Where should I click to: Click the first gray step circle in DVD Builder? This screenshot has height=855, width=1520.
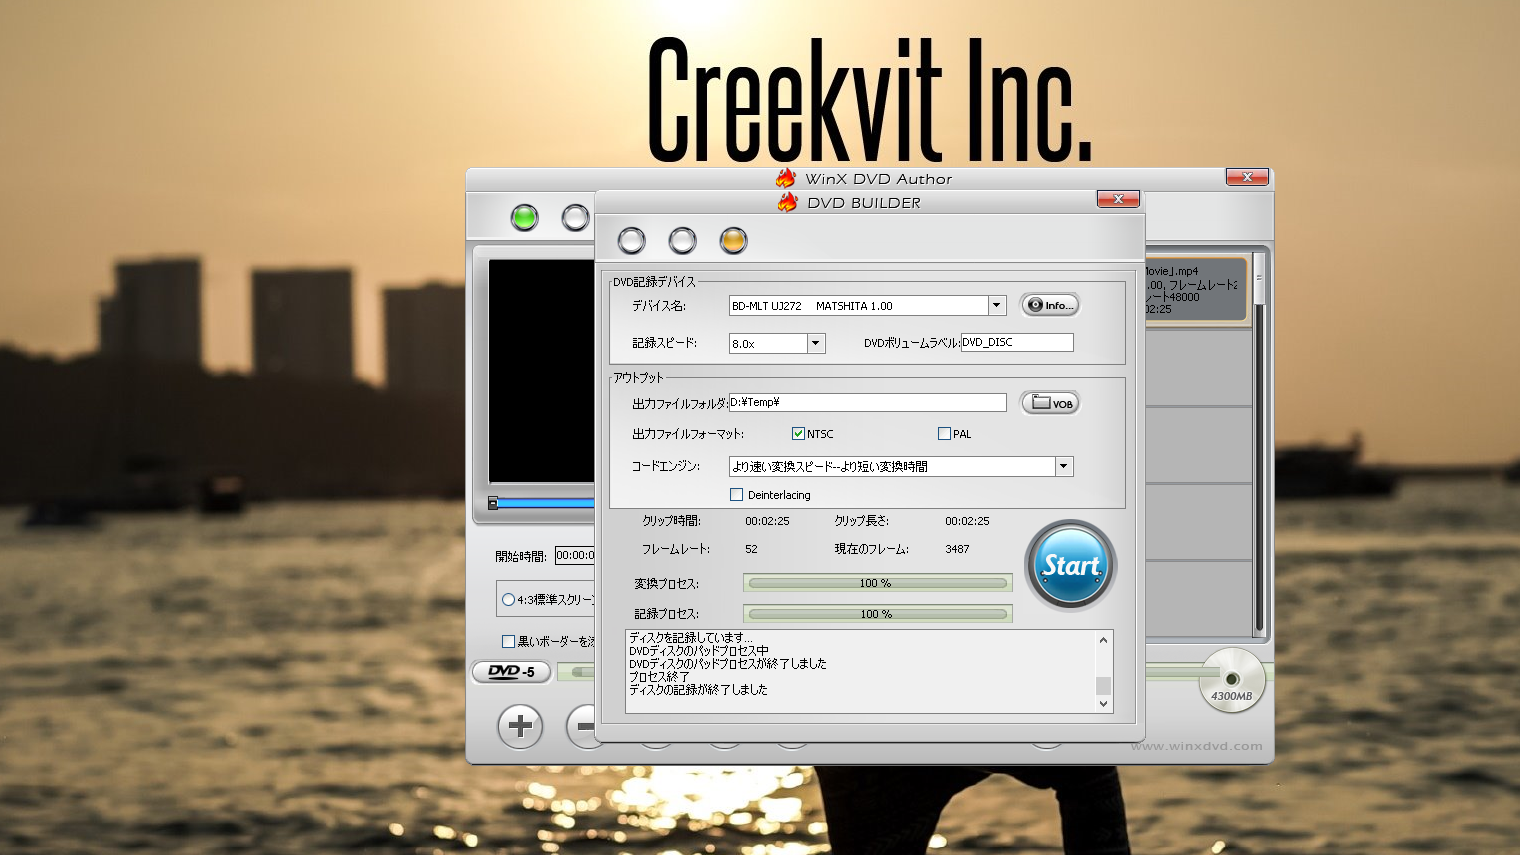click(631, 241)
